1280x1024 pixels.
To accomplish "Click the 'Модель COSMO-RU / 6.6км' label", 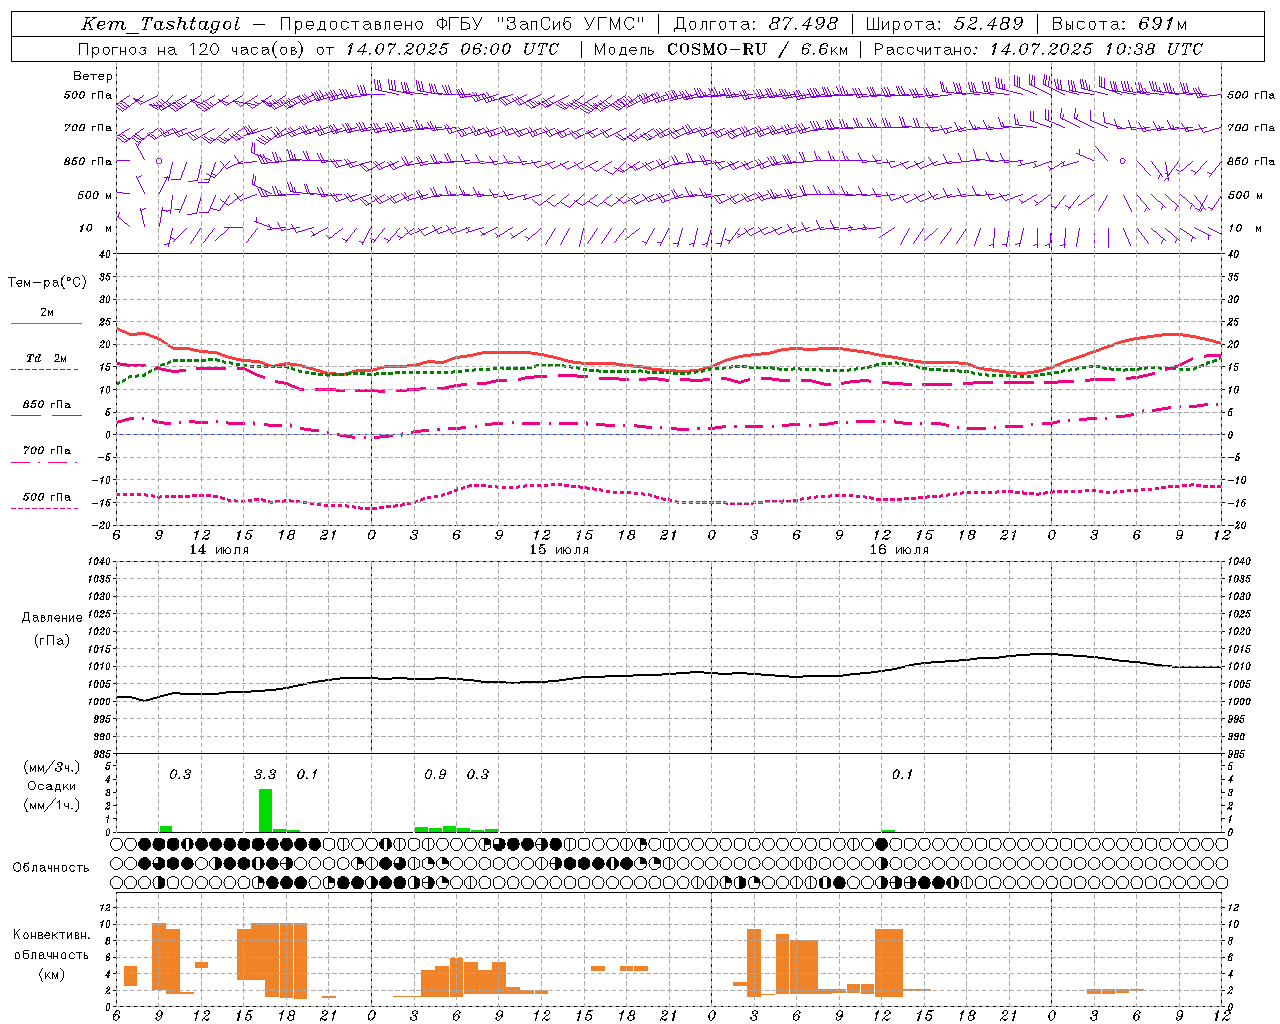I will point(721,49).
